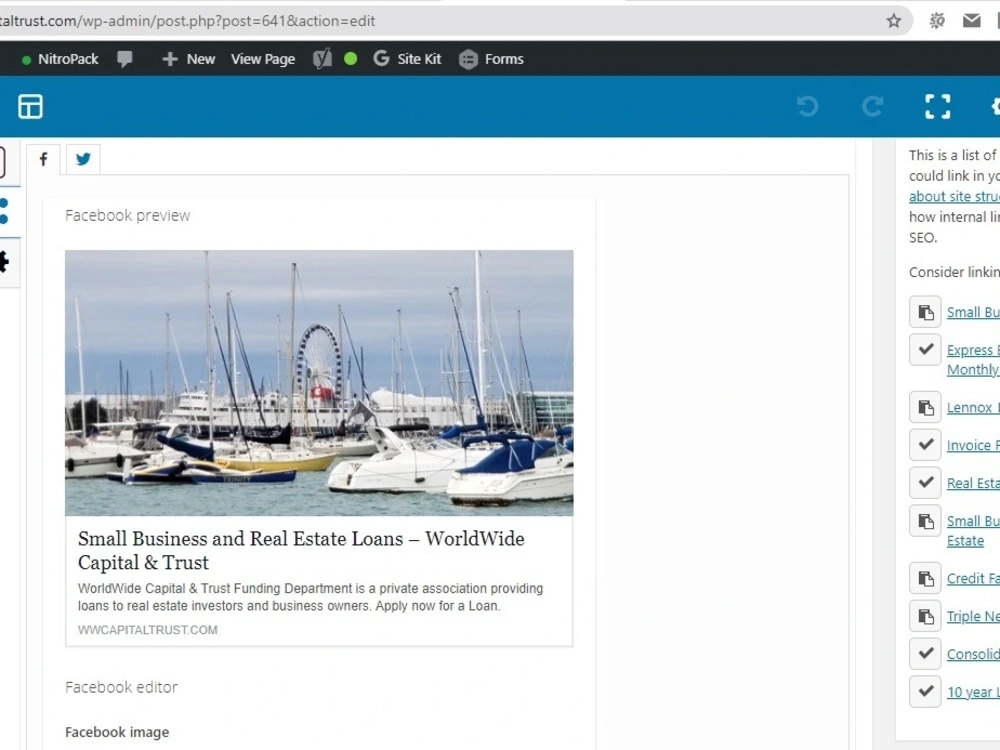This screenshot has width=1000, height=750.
Task: Copy the Triple Ne... suggestion link
Action: click(925, 616)
